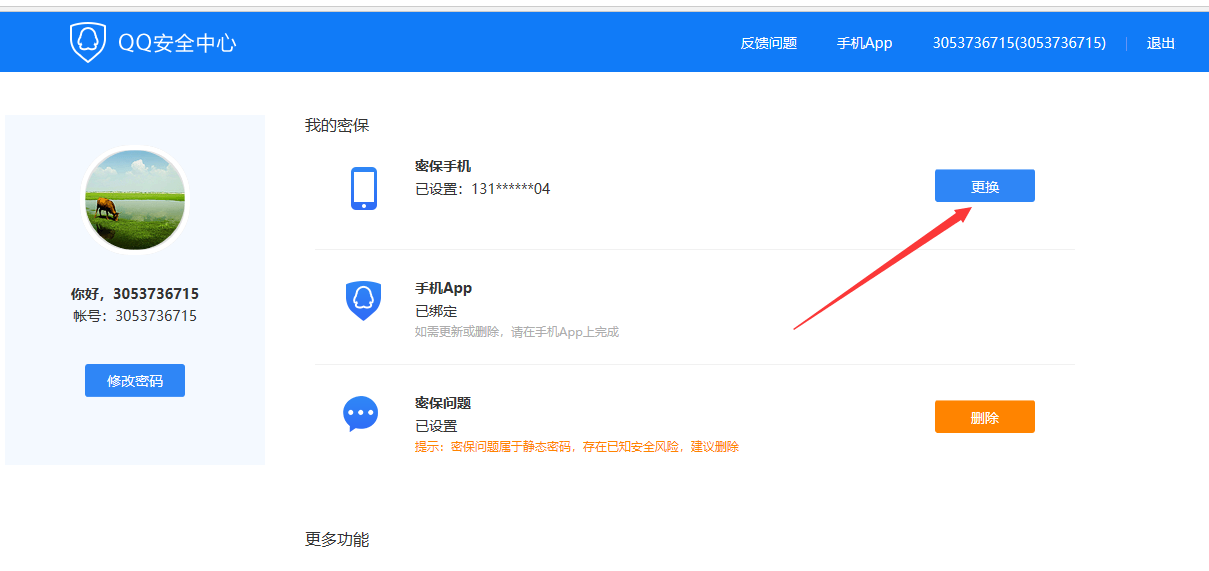Click the 密保问题 label

click(443, 403)
